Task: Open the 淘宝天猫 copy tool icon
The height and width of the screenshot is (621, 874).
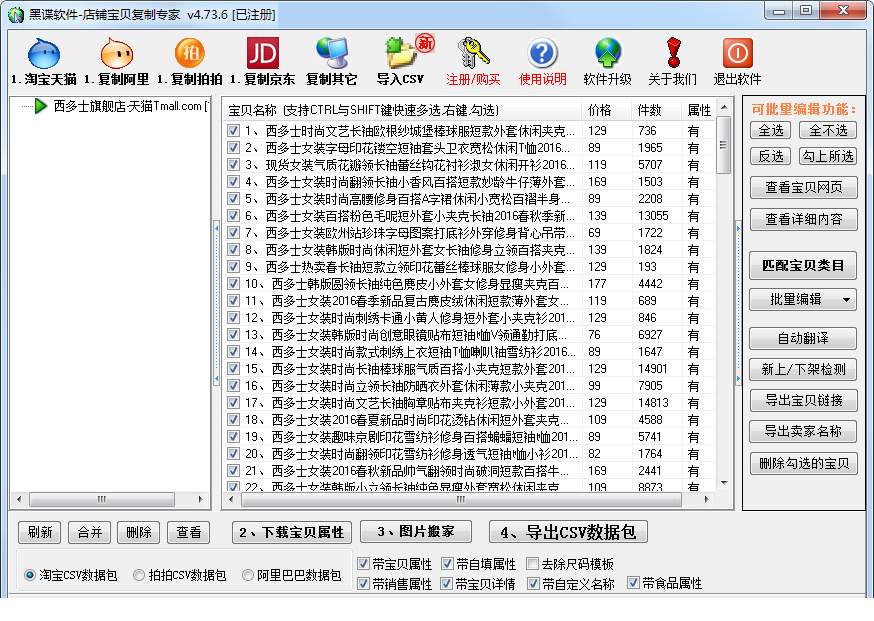Action: pos(44,54)
